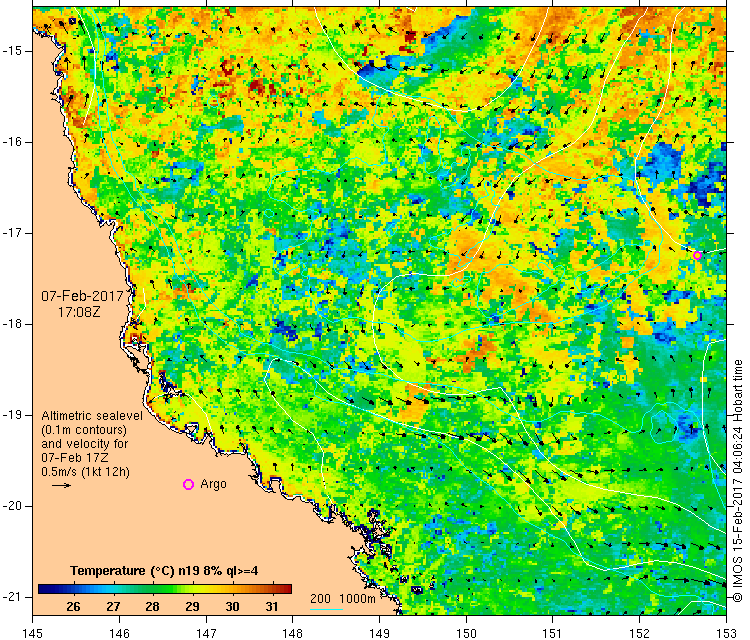Click the colorbar tick value 28

(x=153, y=607)
